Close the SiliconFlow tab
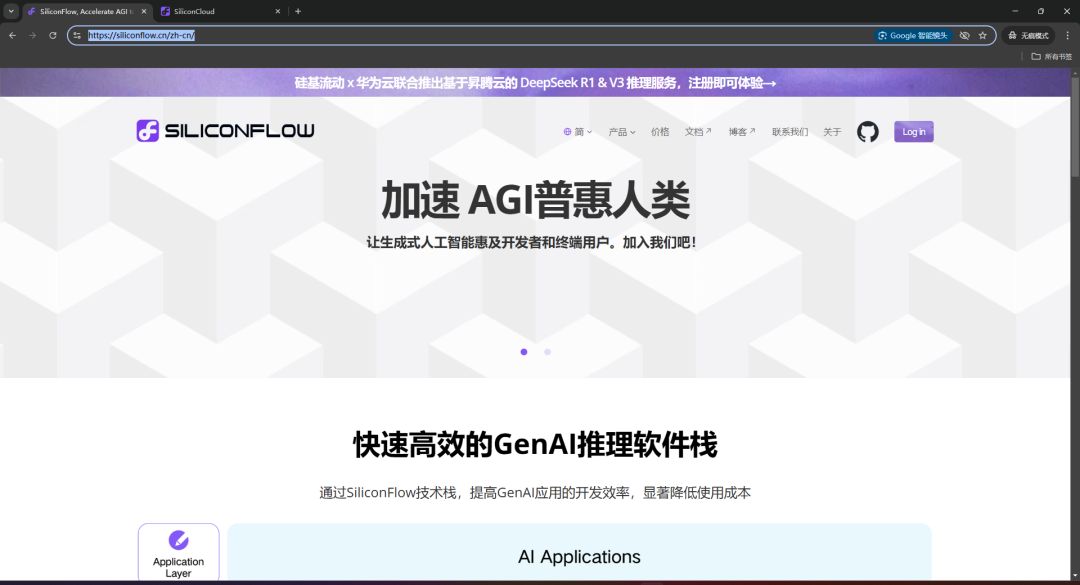This screenshot has height=585, width=1080. (144, 11)
